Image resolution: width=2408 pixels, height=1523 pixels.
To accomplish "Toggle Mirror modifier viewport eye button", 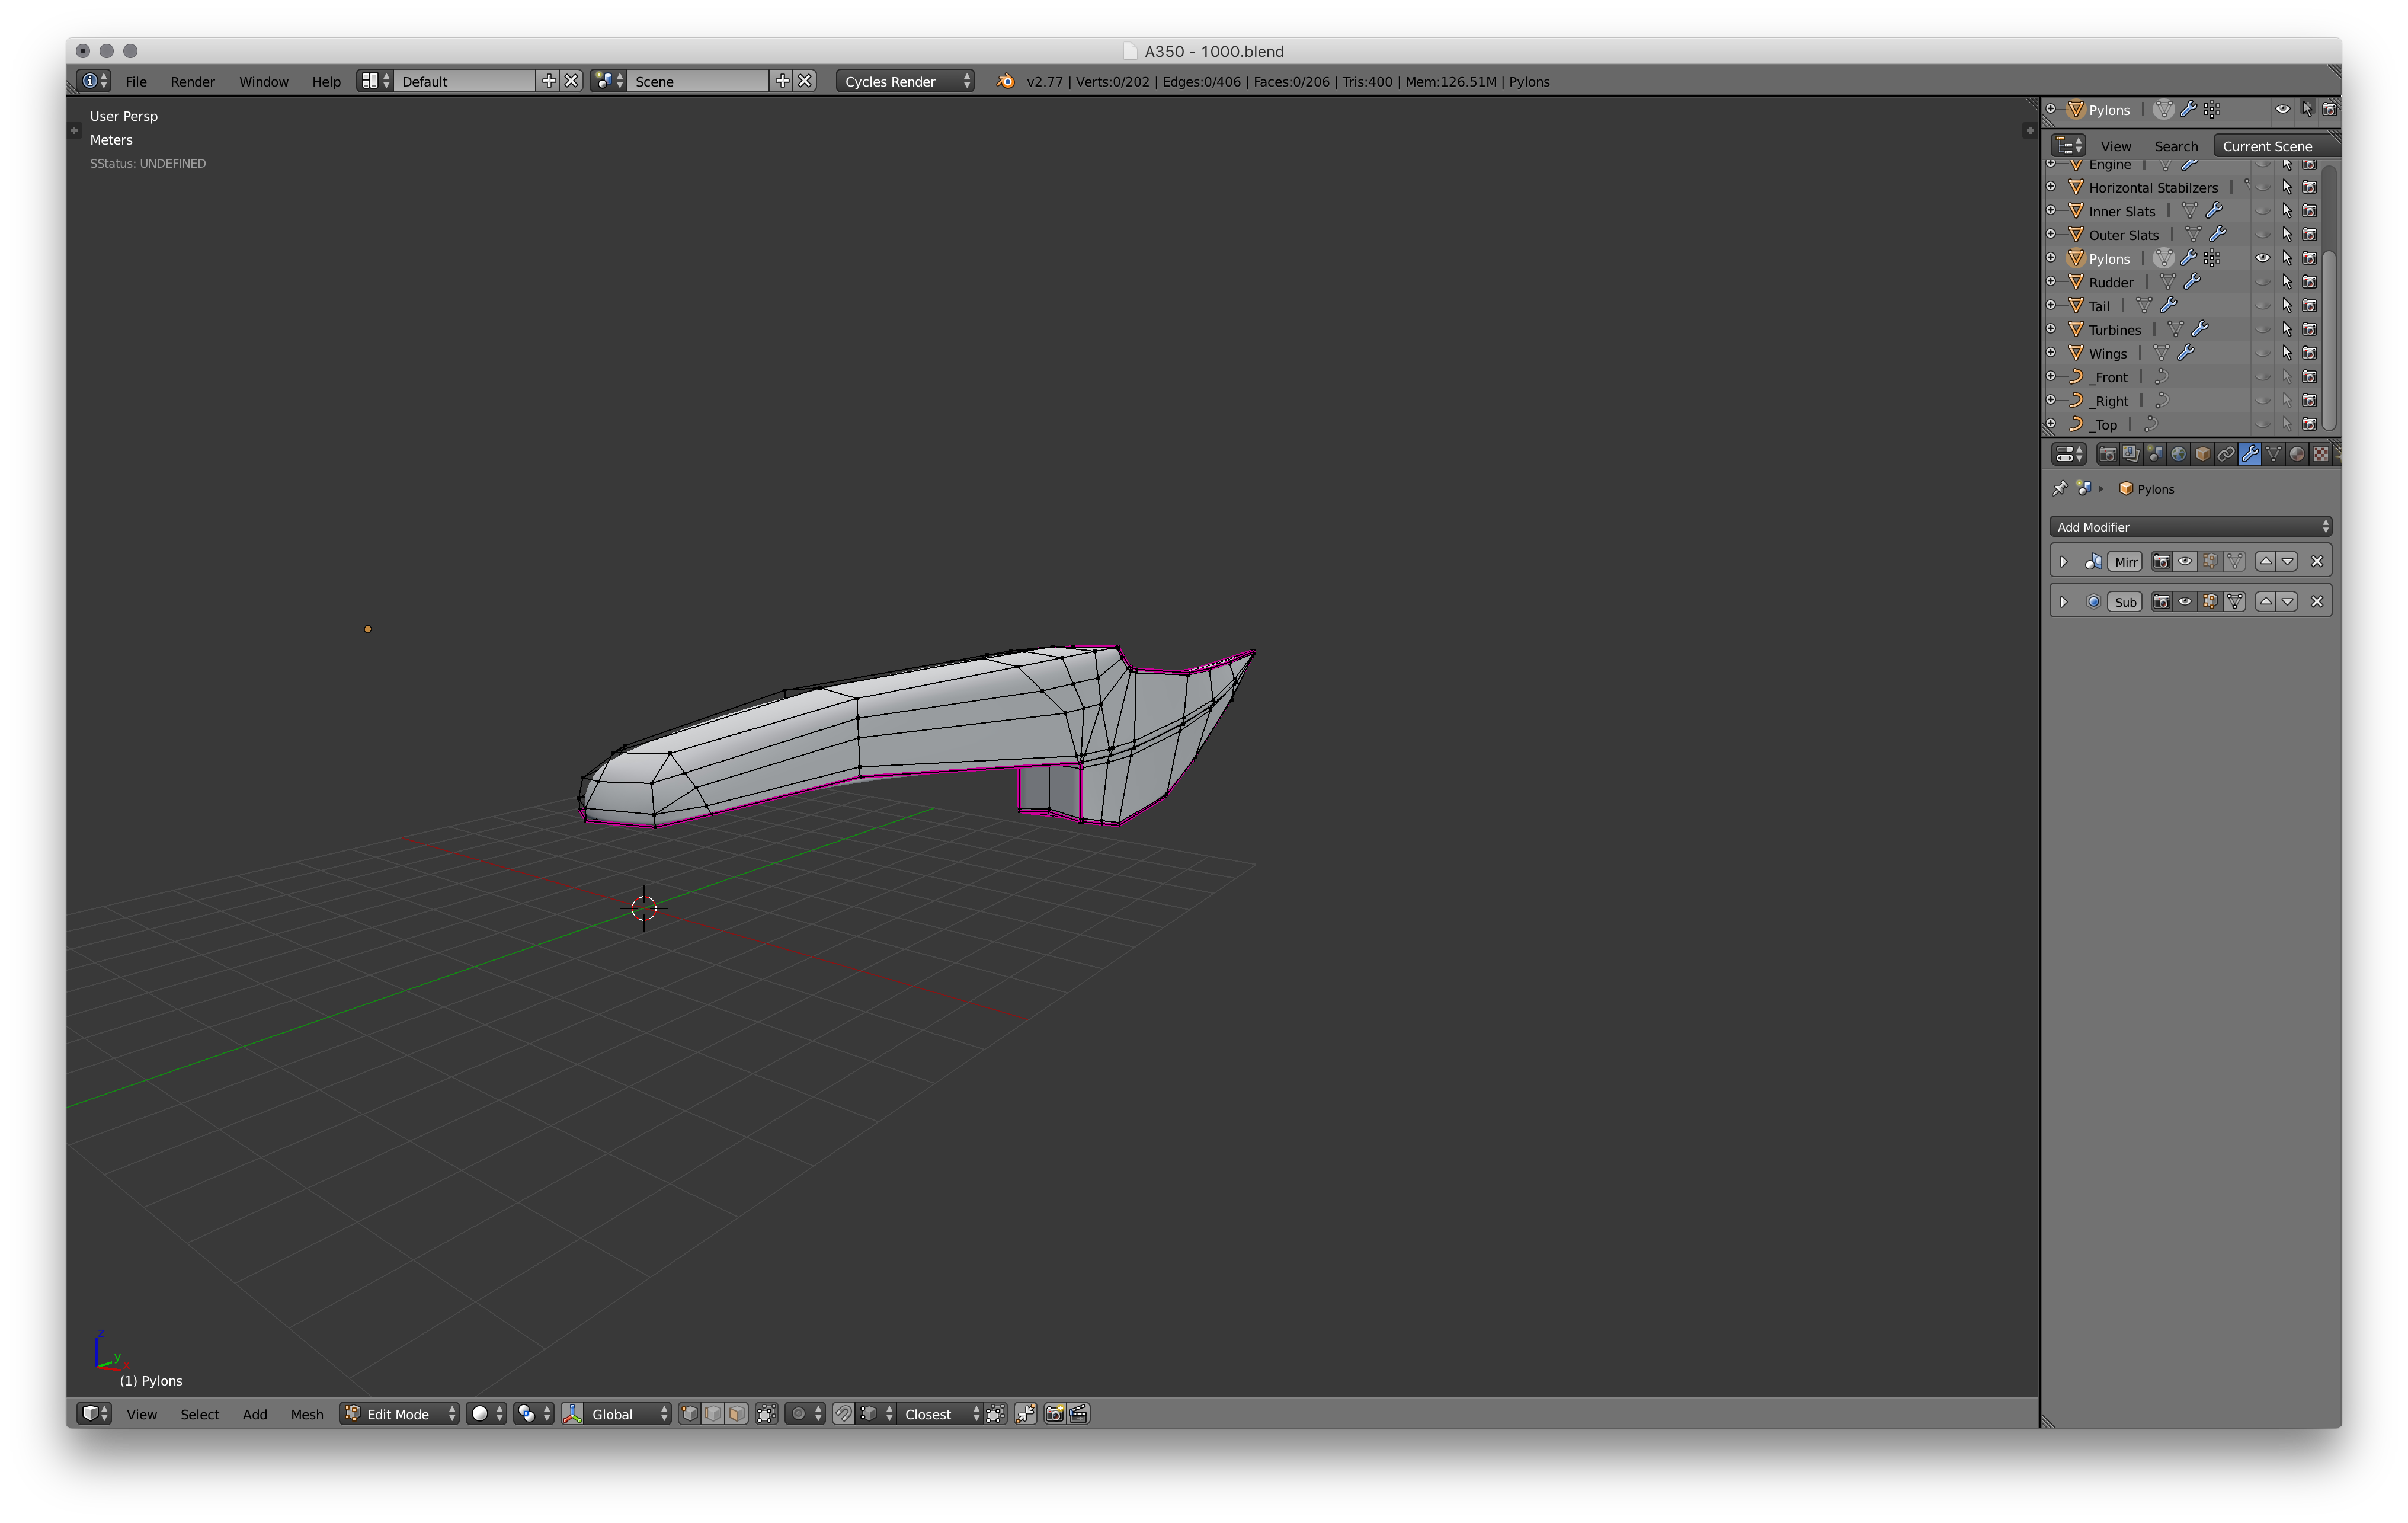I will pos(2185,561).
